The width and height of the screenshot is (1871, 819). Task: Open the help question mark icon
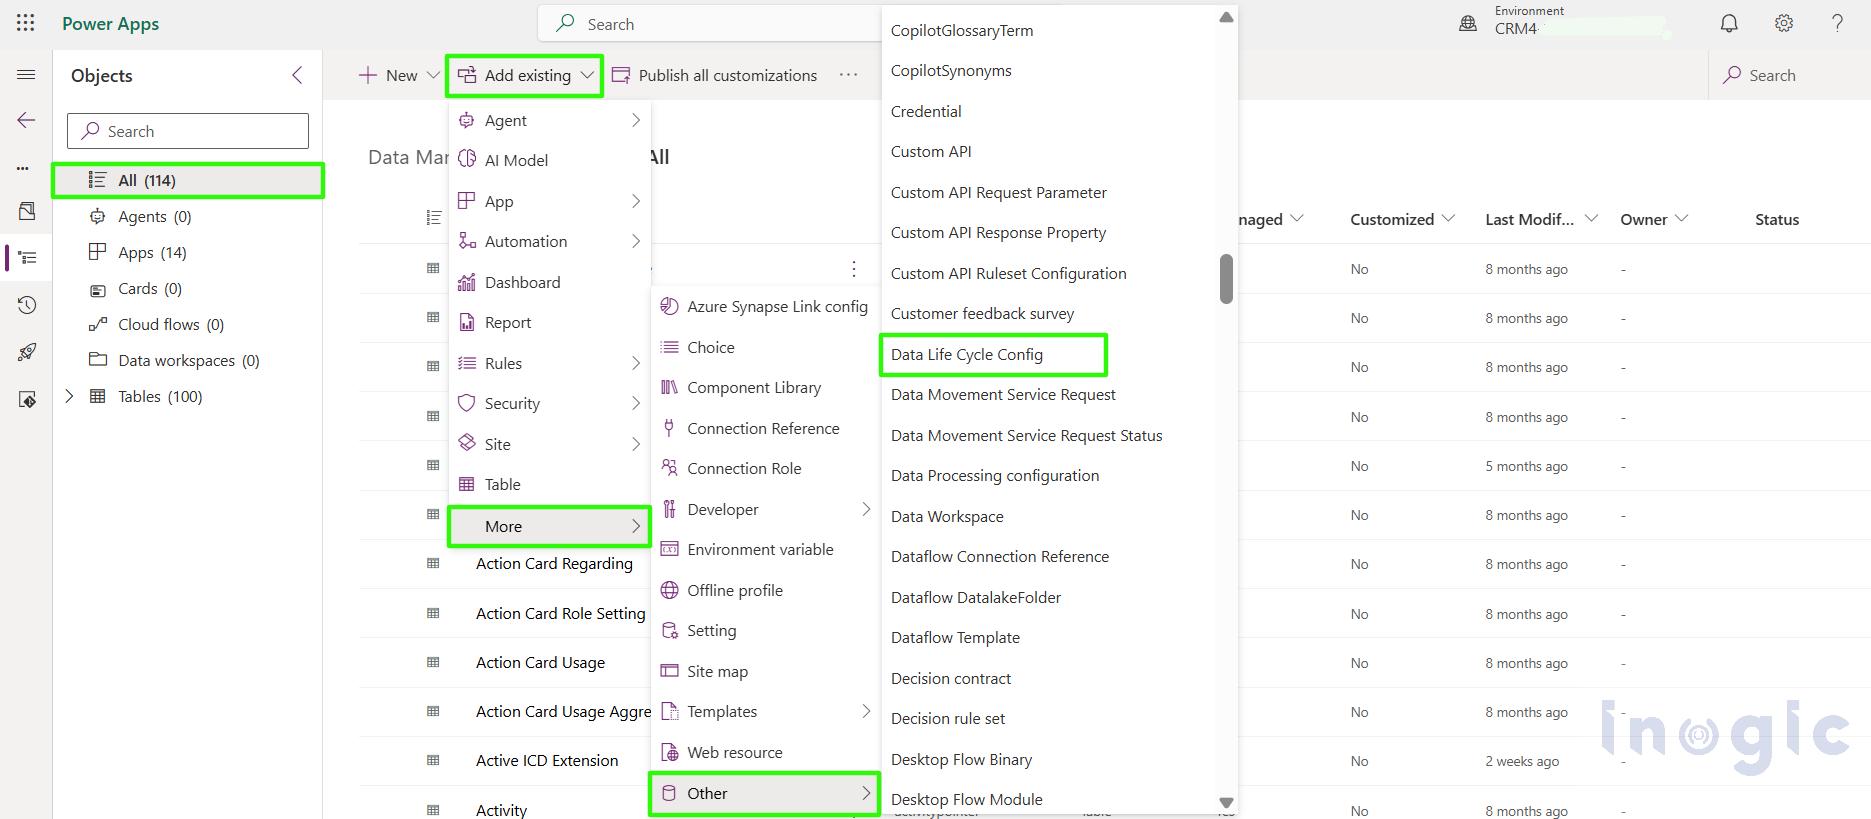point(1837,23)
